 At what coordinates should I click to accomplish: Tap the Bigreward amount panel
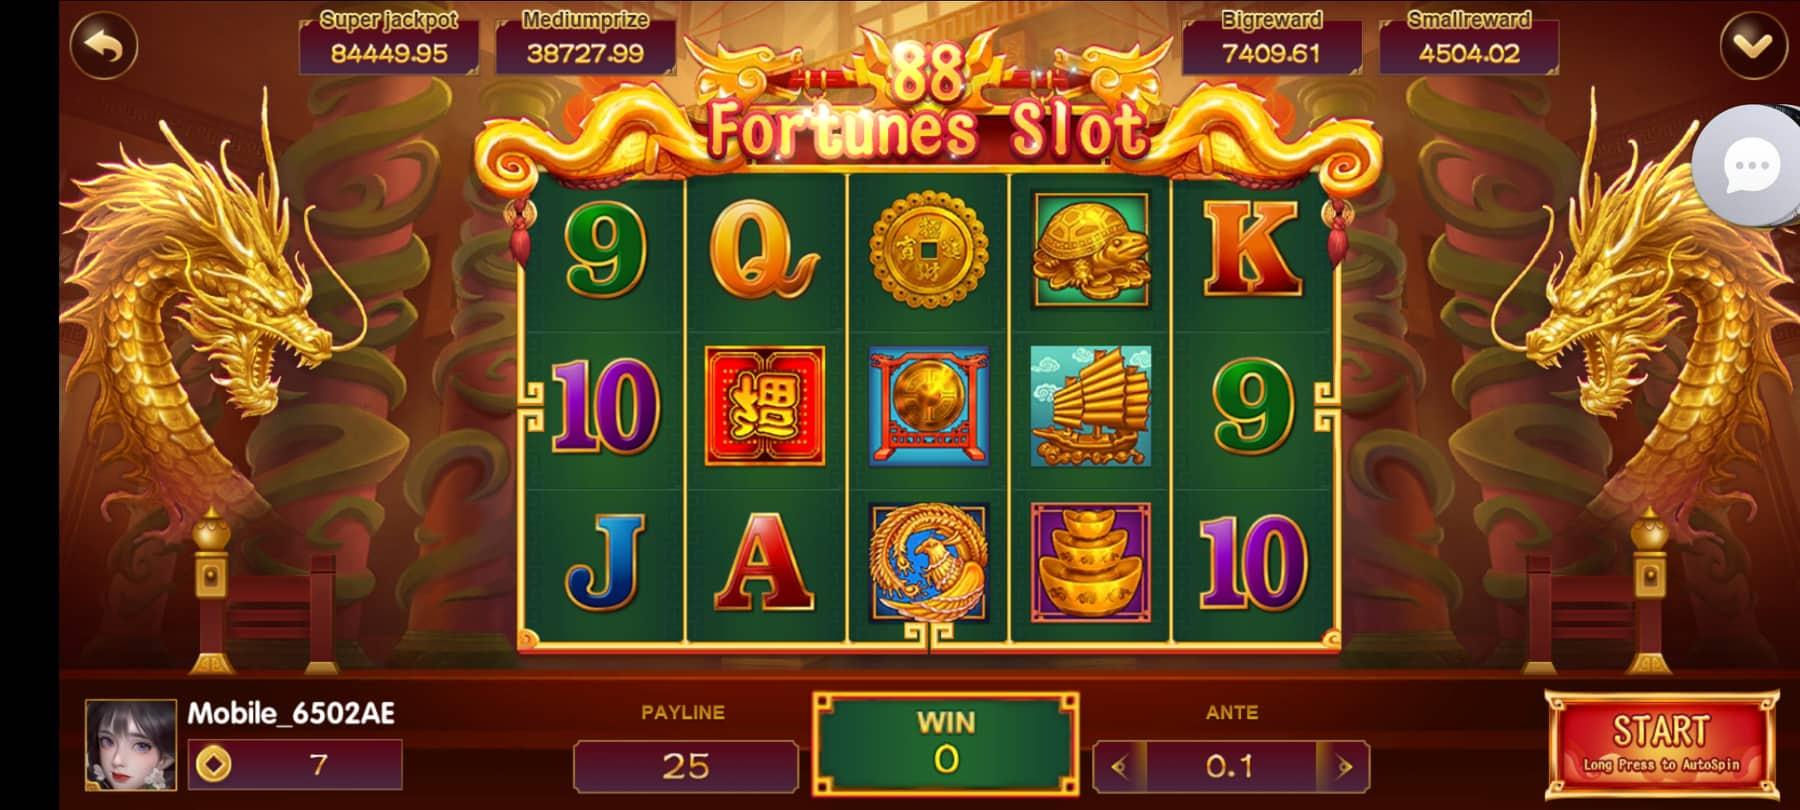coord(1271,43)
